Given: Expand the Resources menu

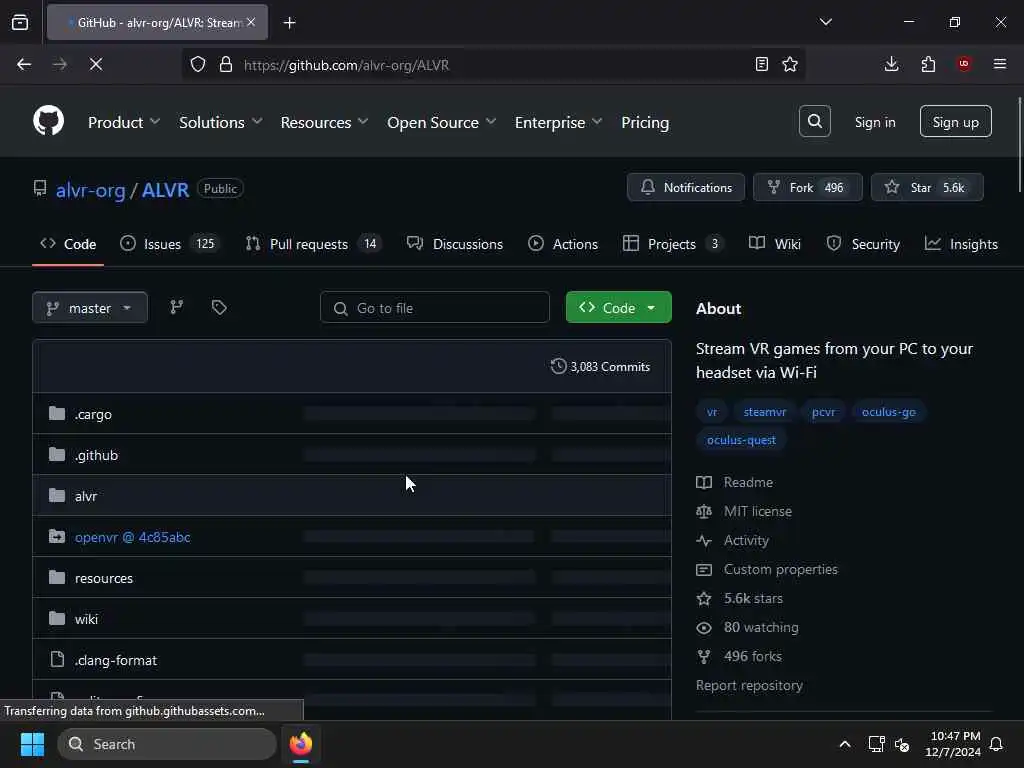Looking at the screenshot, I should coord(324,122).
